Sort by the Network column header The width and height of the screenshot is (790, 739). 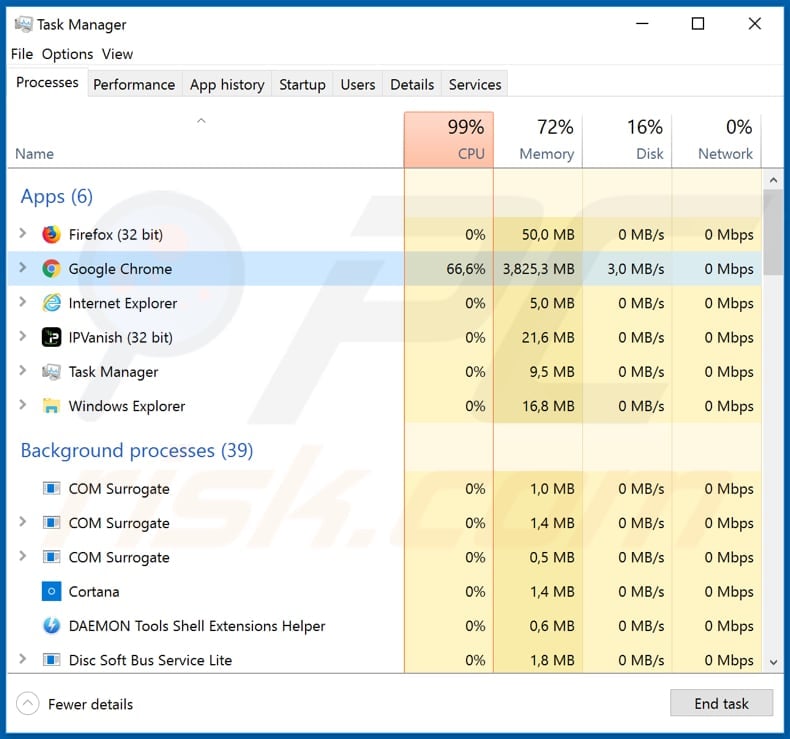pyautogui.click(x=716, y=140)
